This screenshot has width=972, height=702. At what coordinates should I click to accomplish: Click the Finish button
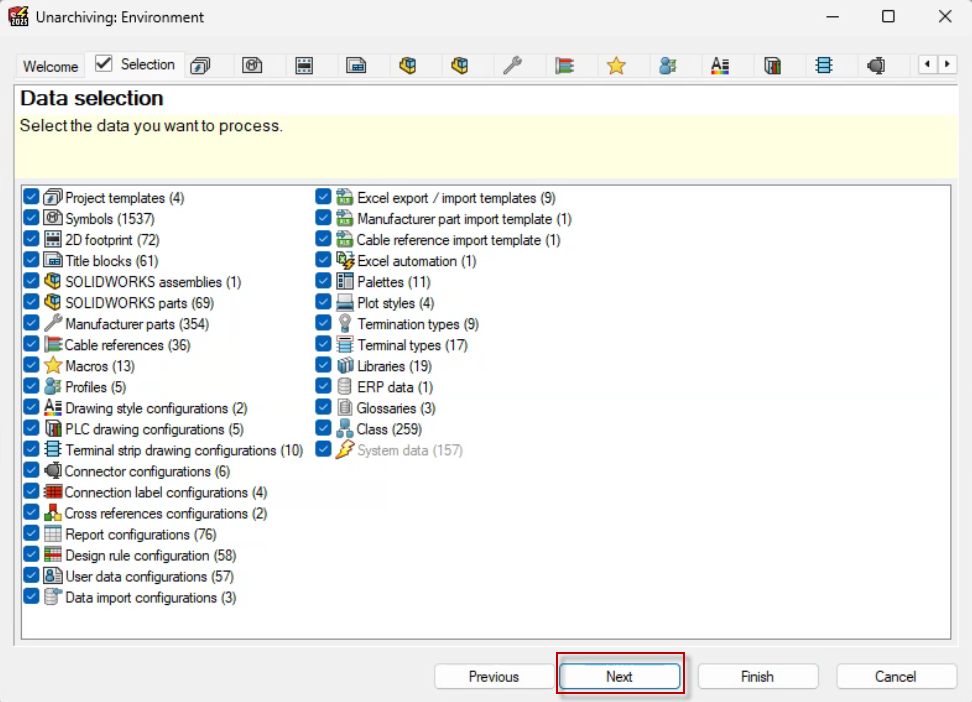click(758, 676)
